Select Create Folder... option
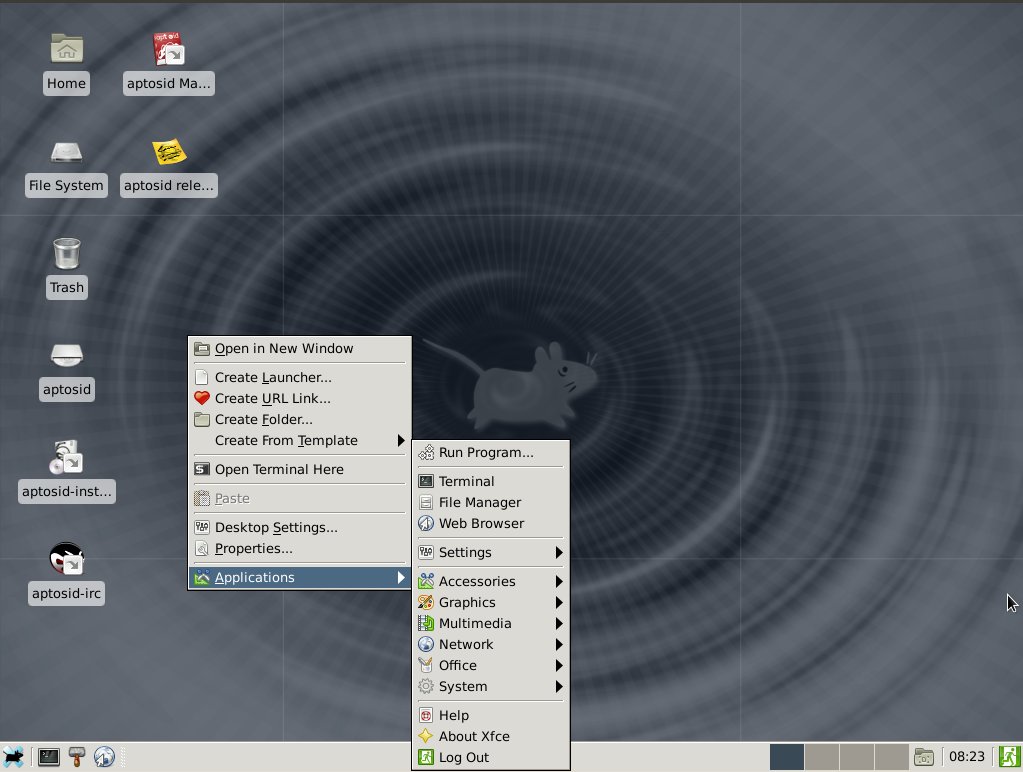This screenshot has height=772, width=1023. [299, 420]
